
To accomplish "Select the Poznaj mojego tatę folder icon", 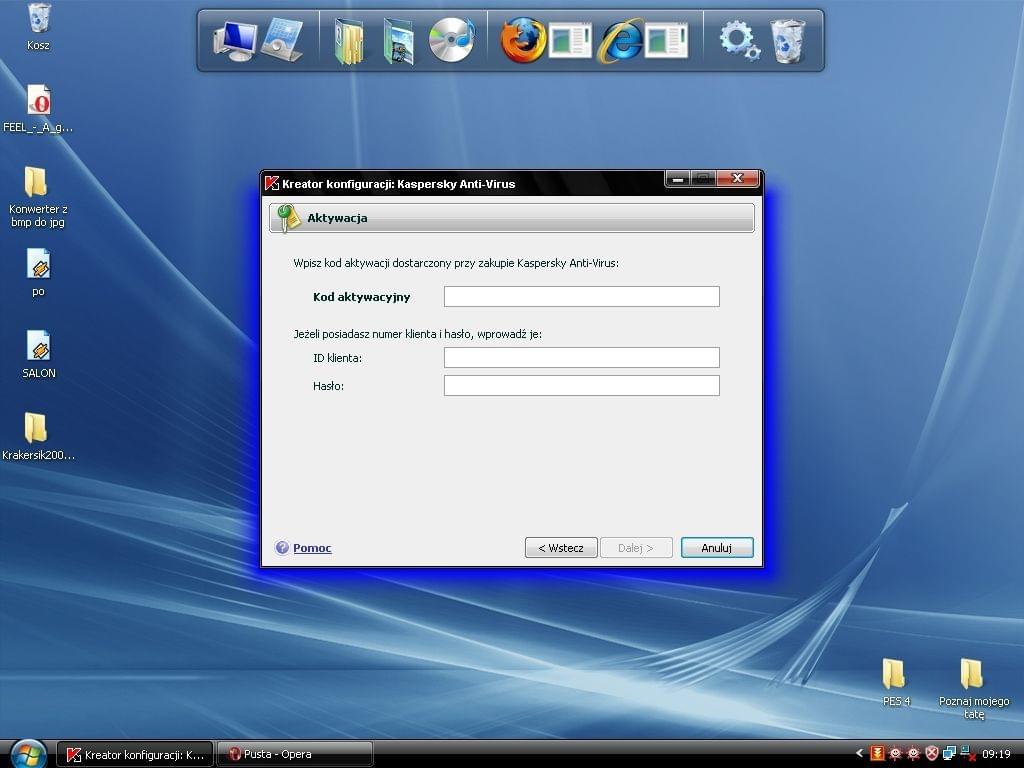I will [x=974, y=689].
